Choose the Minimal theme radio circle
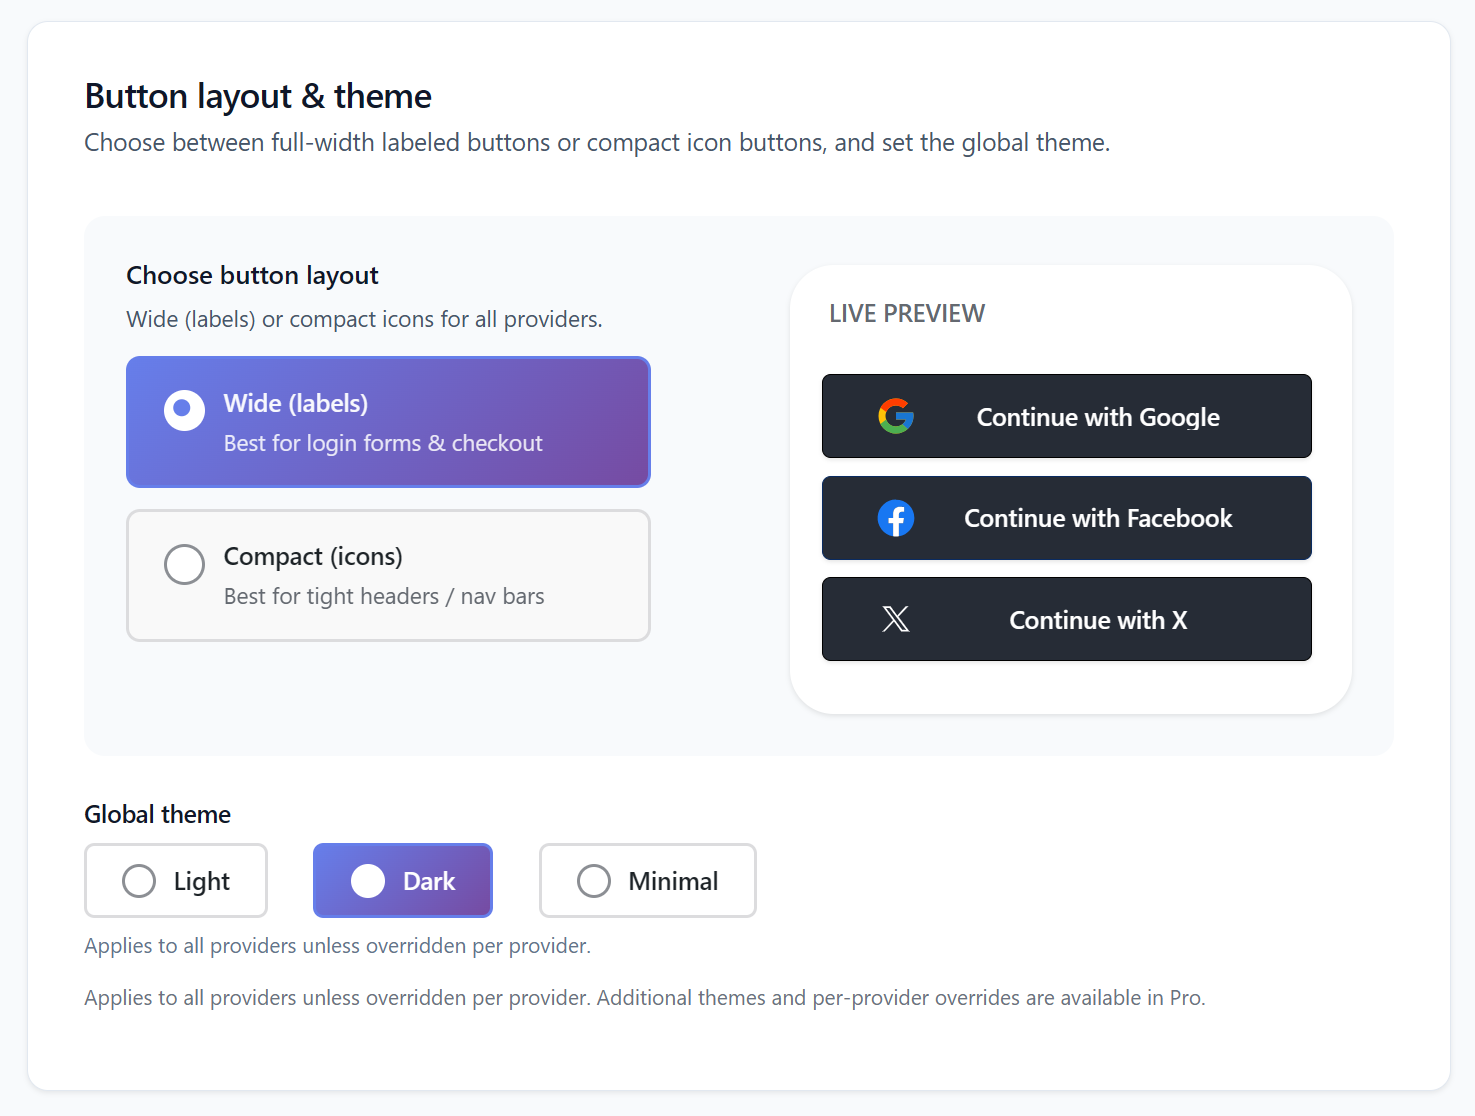 (594, 881)
